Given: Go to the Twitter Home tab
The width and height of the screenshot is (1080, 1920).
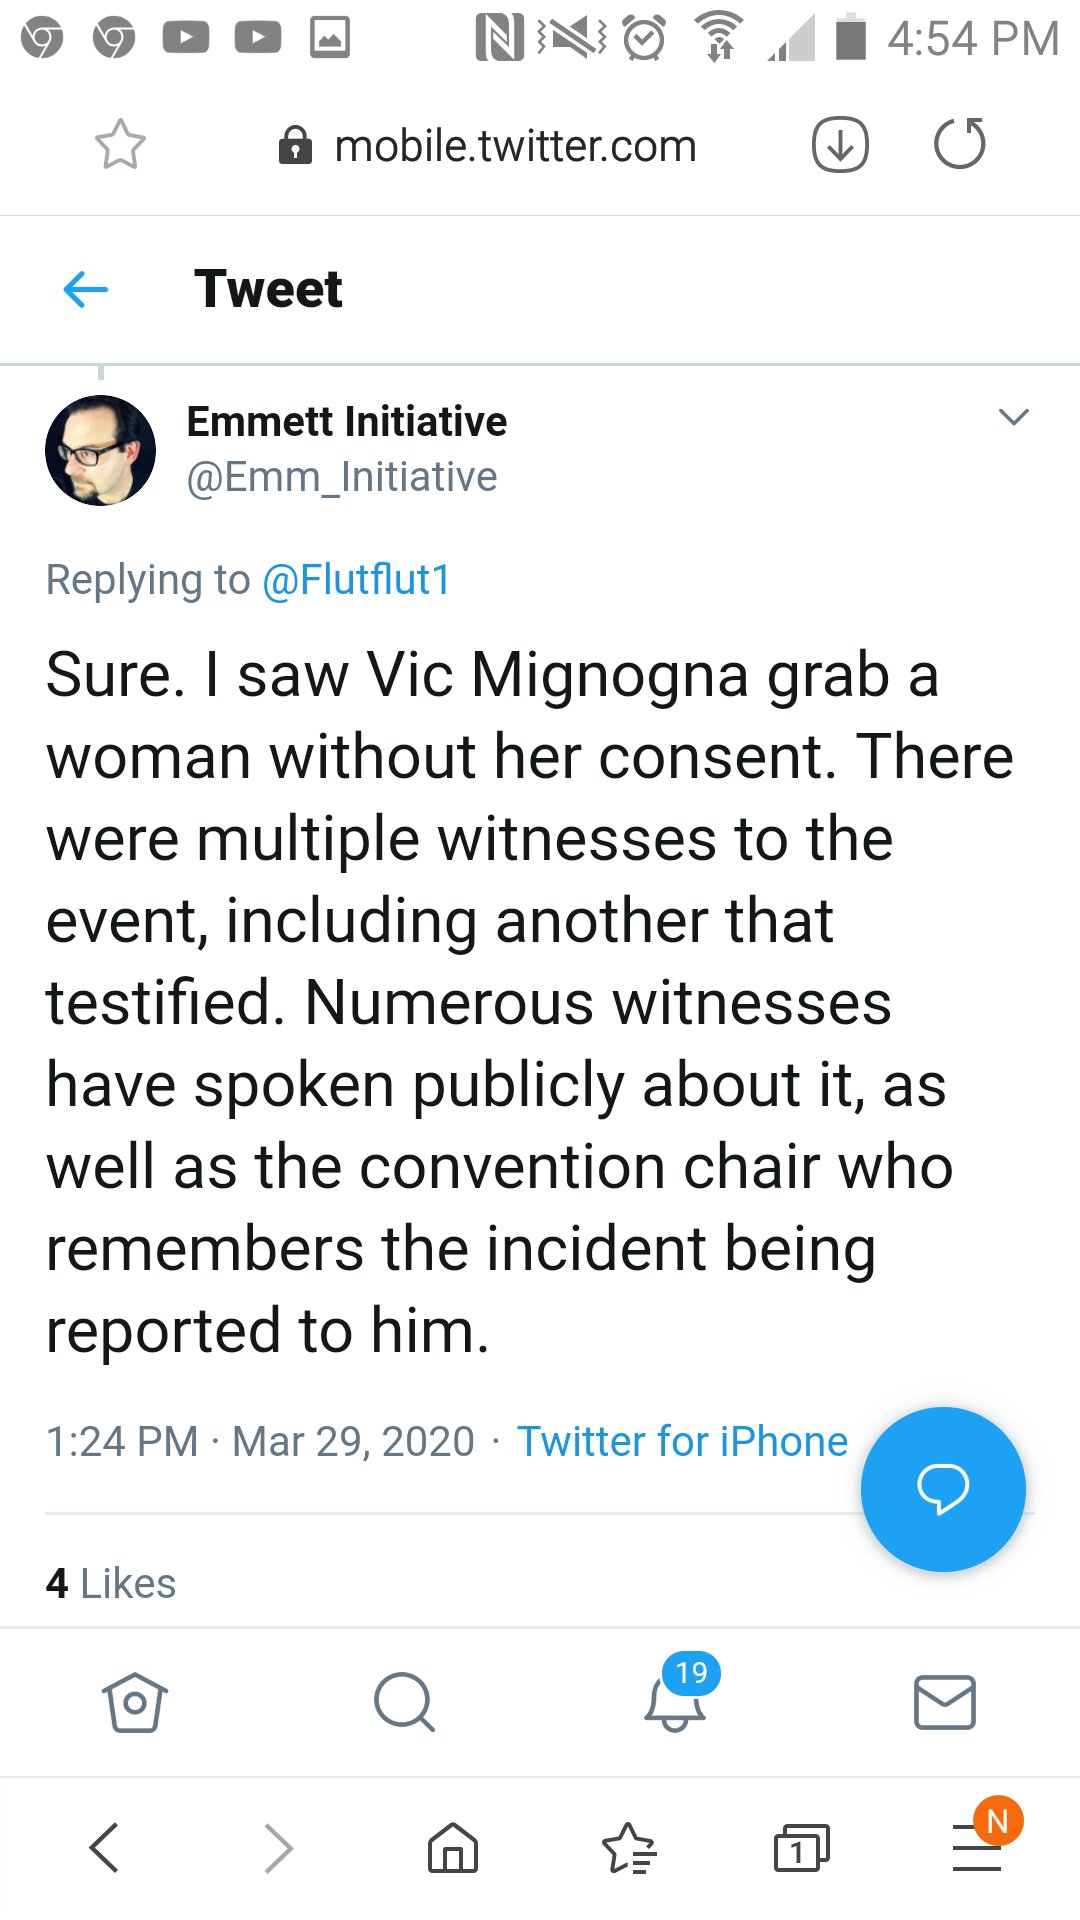Looking at the screenshot, I should pyautogui.click(x=135, y=1702).
